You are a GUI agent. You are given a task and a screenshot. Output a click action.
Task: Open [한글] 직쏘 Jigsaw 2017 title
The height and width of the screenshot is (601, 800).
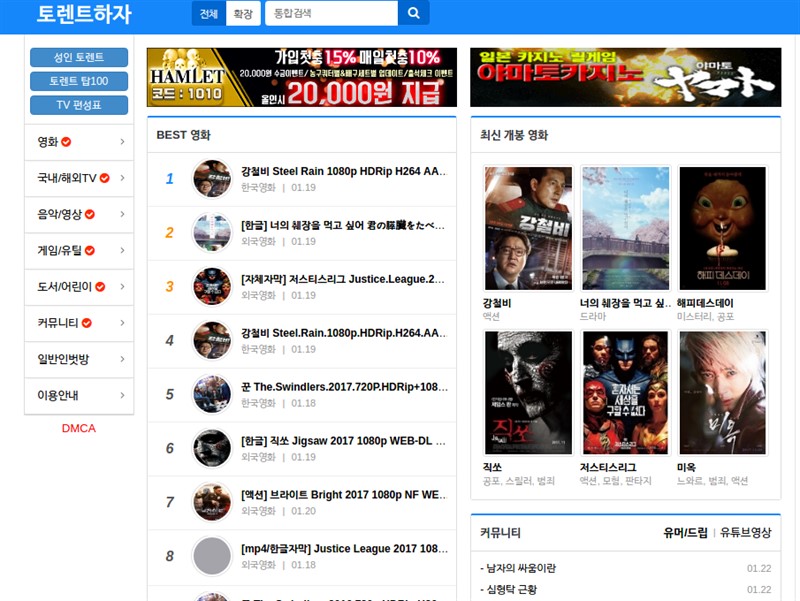point(343,441)
